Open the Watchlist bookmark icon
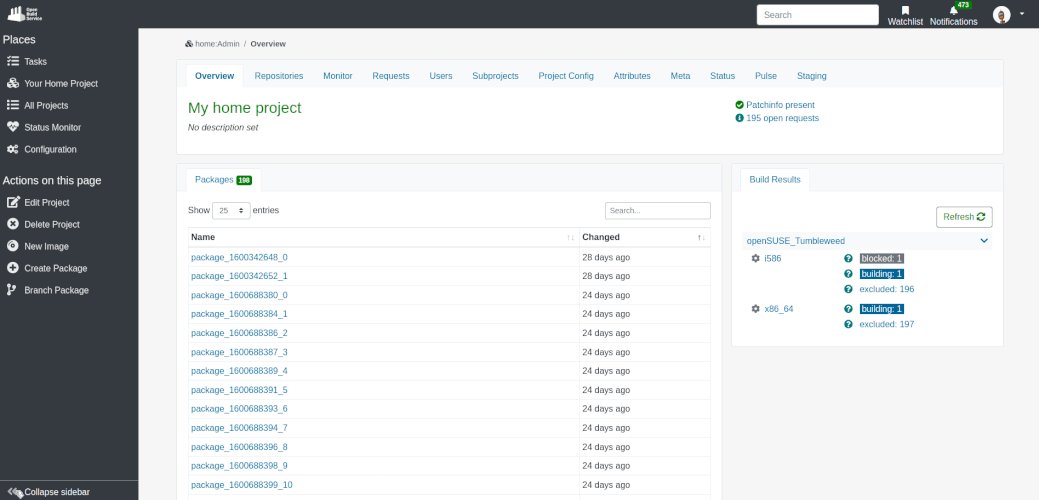The image size is (1039, 500). coord(905,11)
